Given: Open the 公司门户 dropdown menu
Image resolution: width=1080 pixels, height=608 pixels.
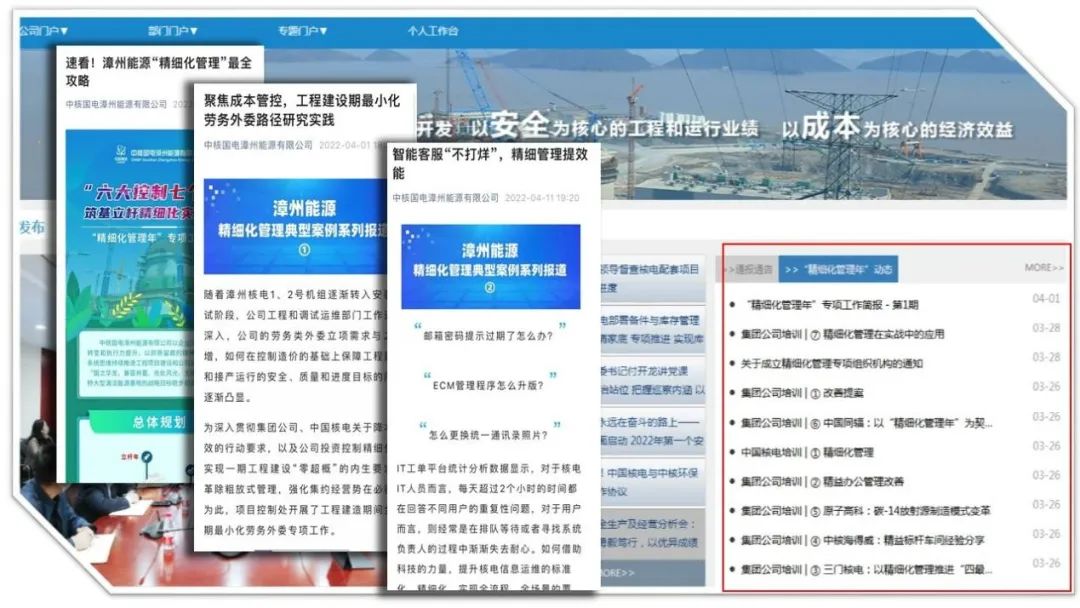Looking at the screenshot, I should tap(44, 31).
